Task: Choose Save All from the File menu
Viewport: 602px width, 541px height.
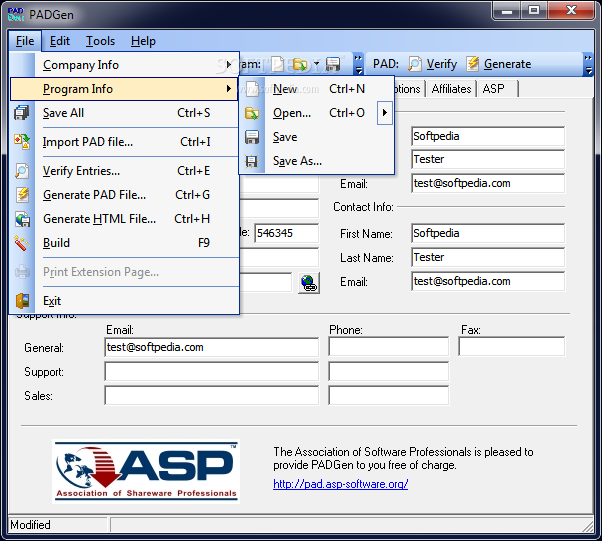Action: [124, 113]
